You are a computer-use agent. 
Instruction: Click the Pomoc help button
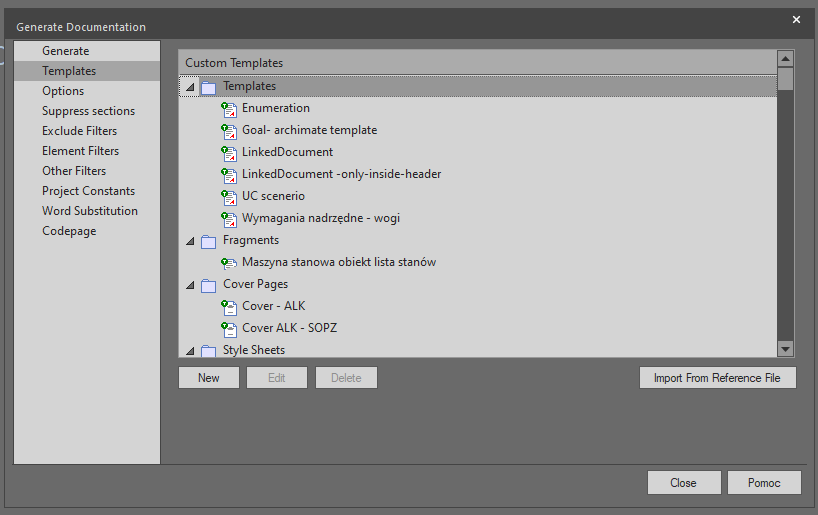(764, 483)
